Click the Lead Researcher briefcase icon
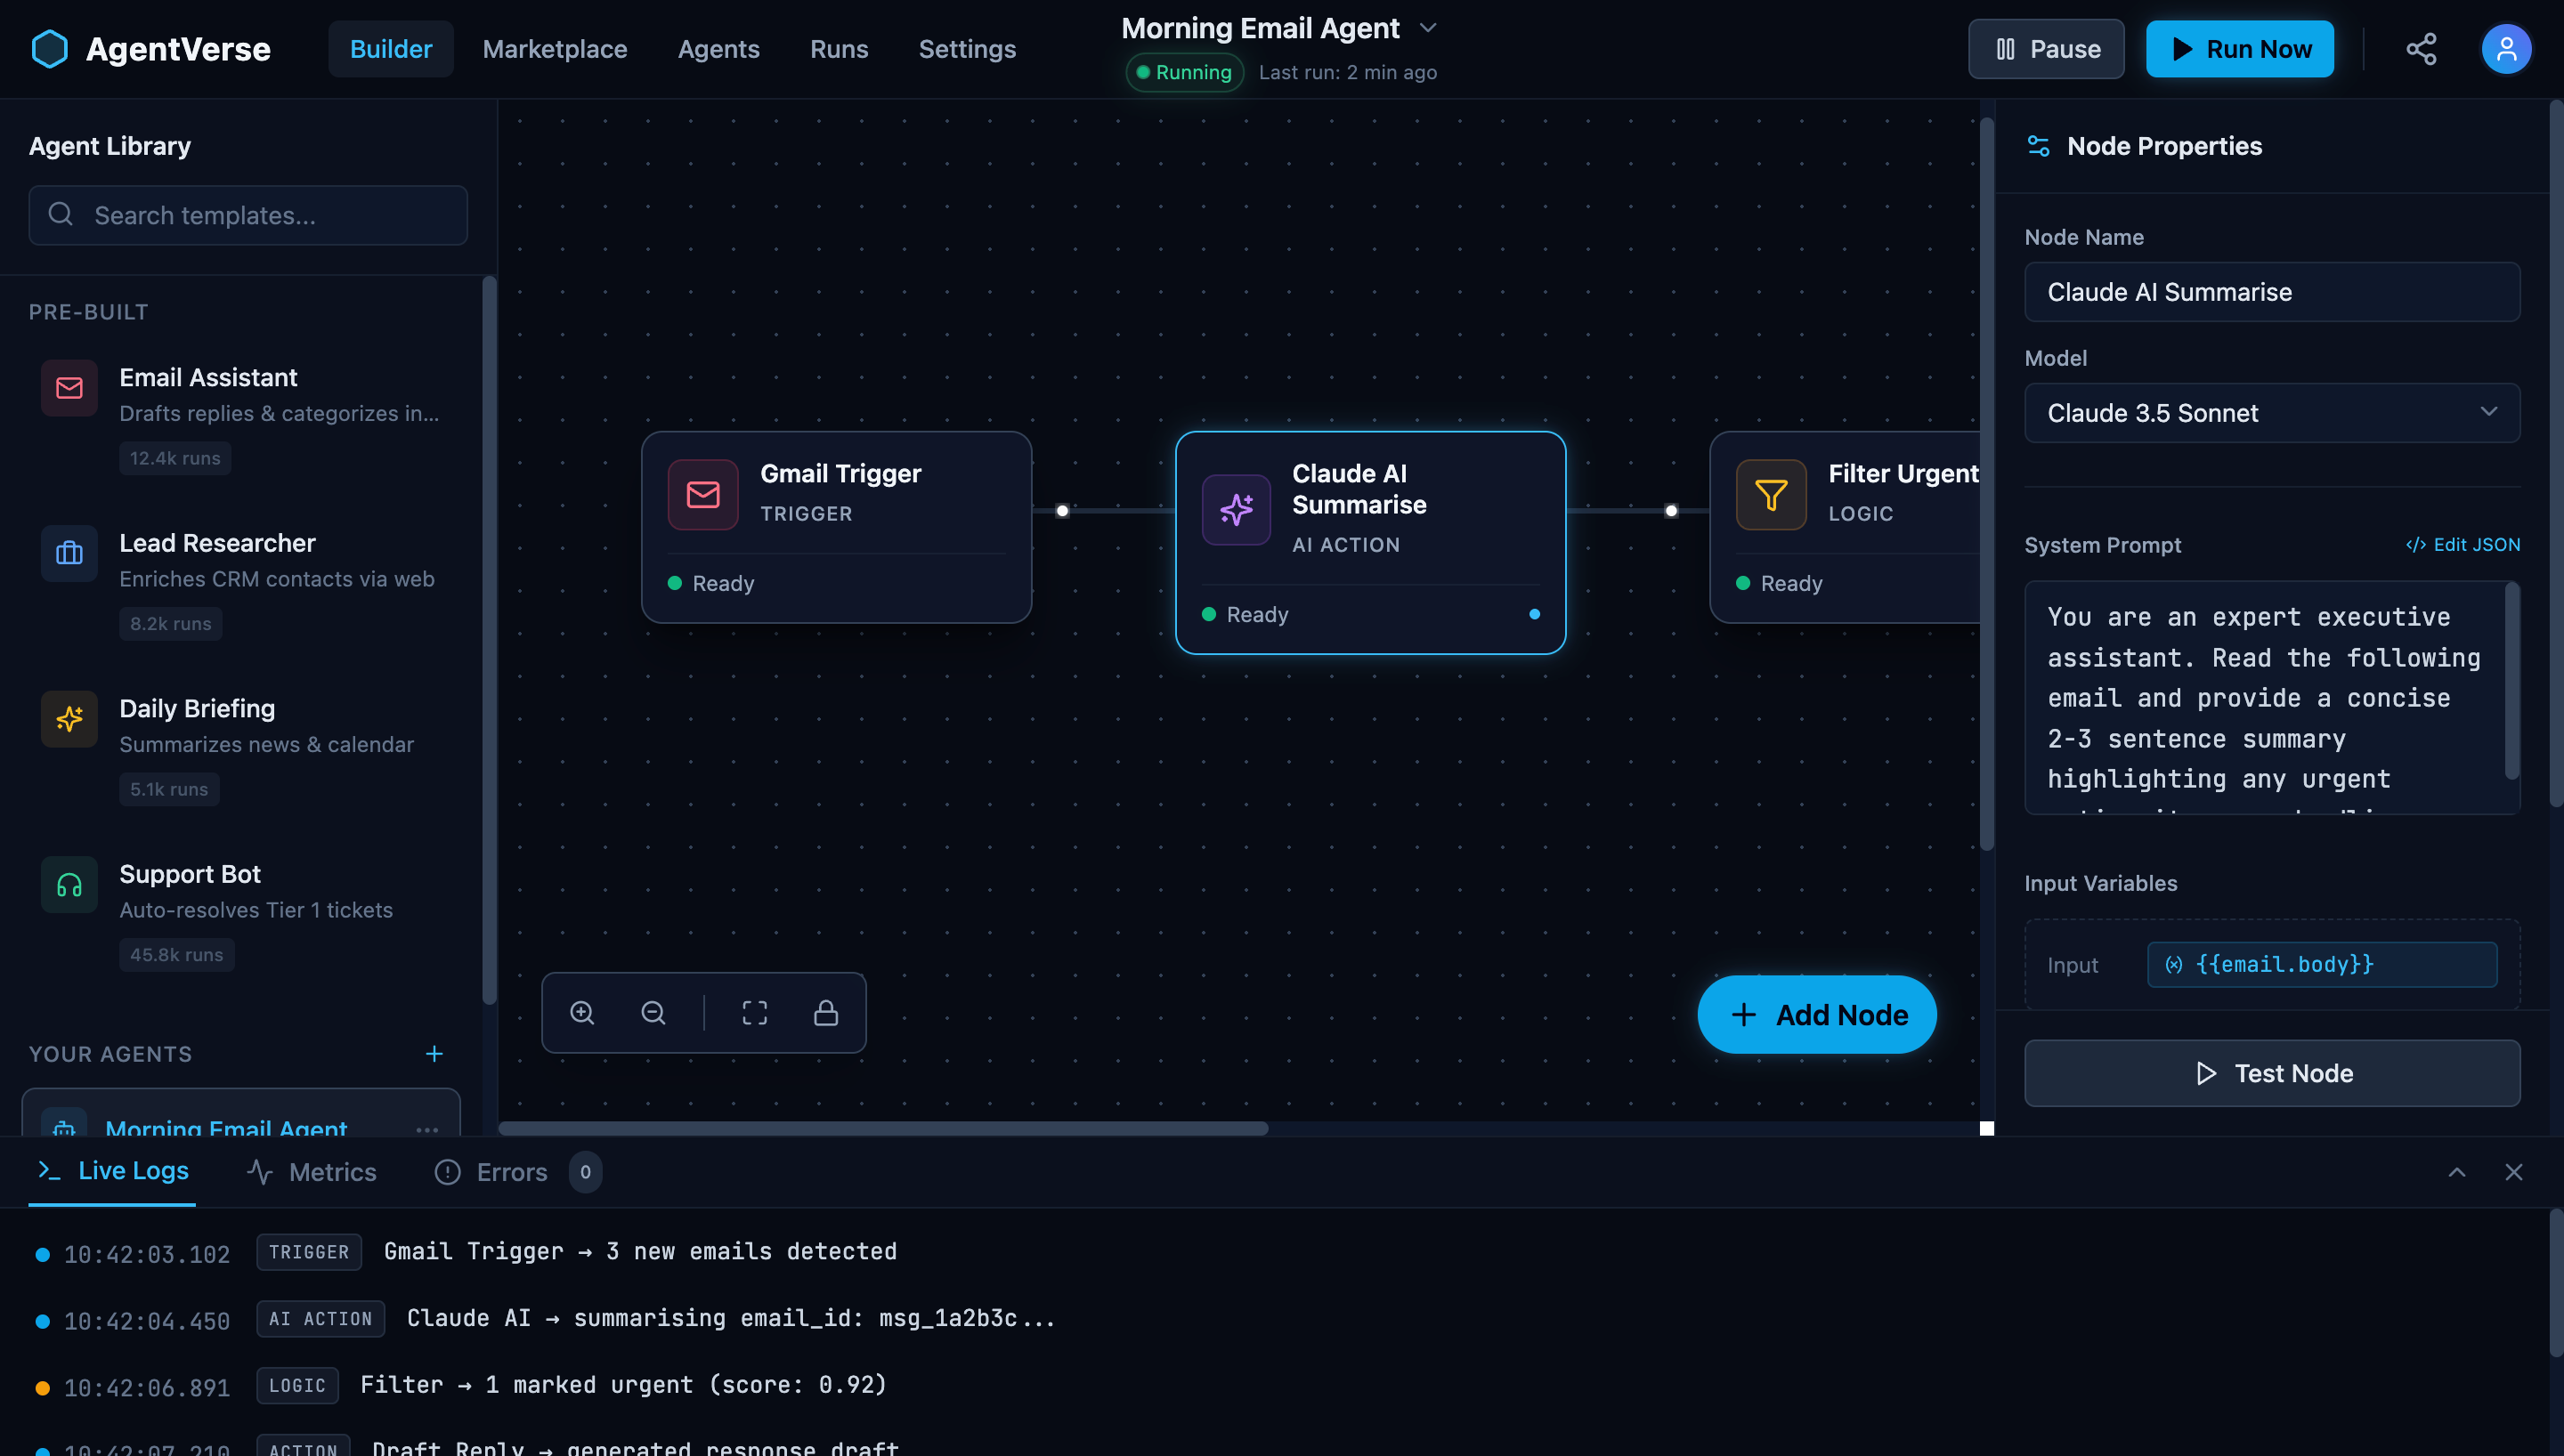2564x1456 pixels. [69, 553]
